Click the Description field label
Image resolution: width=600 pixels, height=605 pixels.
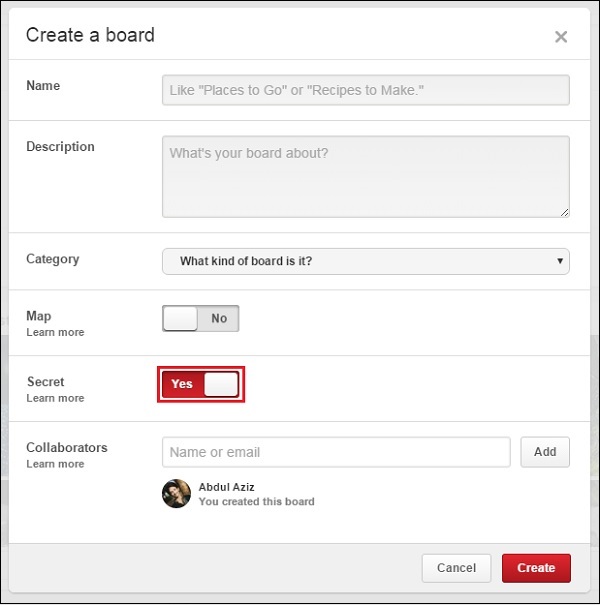coord(60,147)
